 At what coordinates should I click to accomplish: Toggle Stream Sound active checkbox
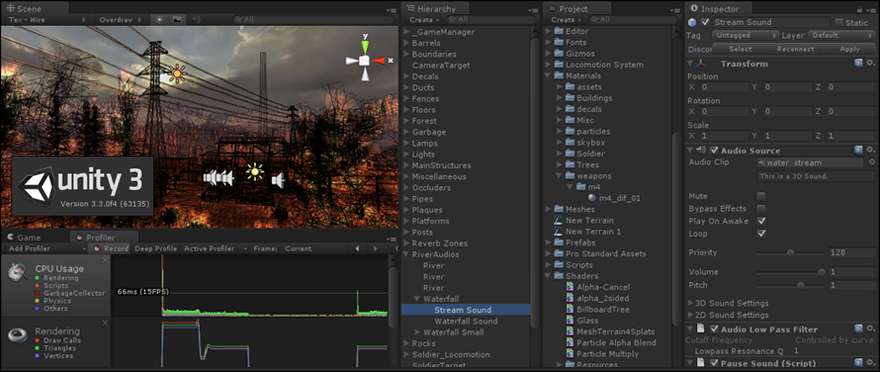click(705, 22)
